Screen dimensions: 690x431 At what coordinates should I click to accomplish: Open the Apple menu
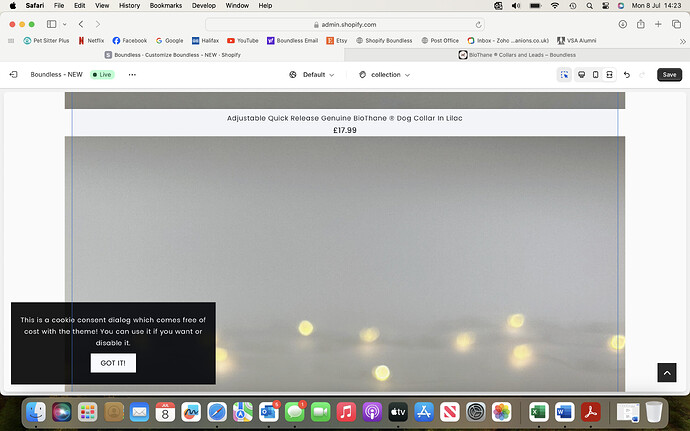(x=13, y=6)
